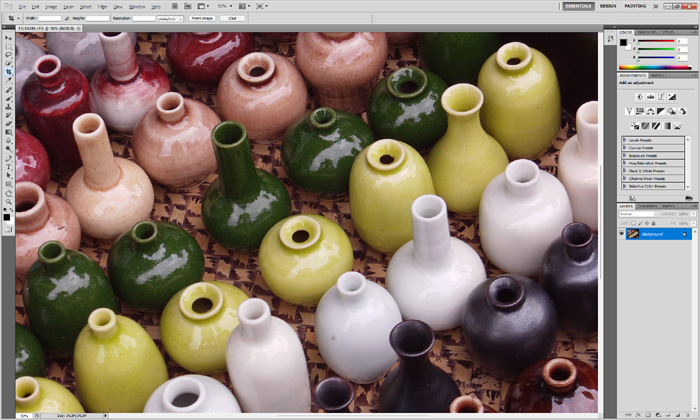Select the History Brush tool
The image size is (700, 420).
[8, 116]
